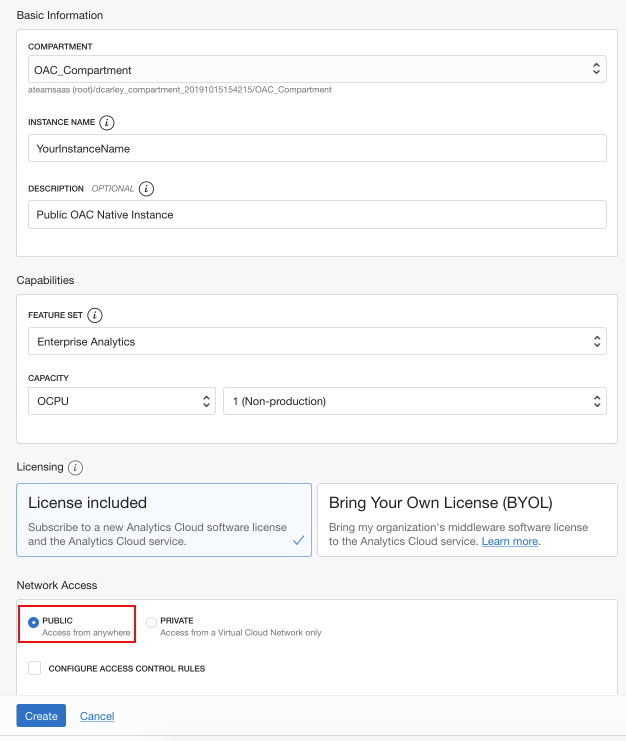The height and width of the screenshot is (741, 626).
Task: Choose Bring Your Own License (BYOL) card
Action: 467,519
